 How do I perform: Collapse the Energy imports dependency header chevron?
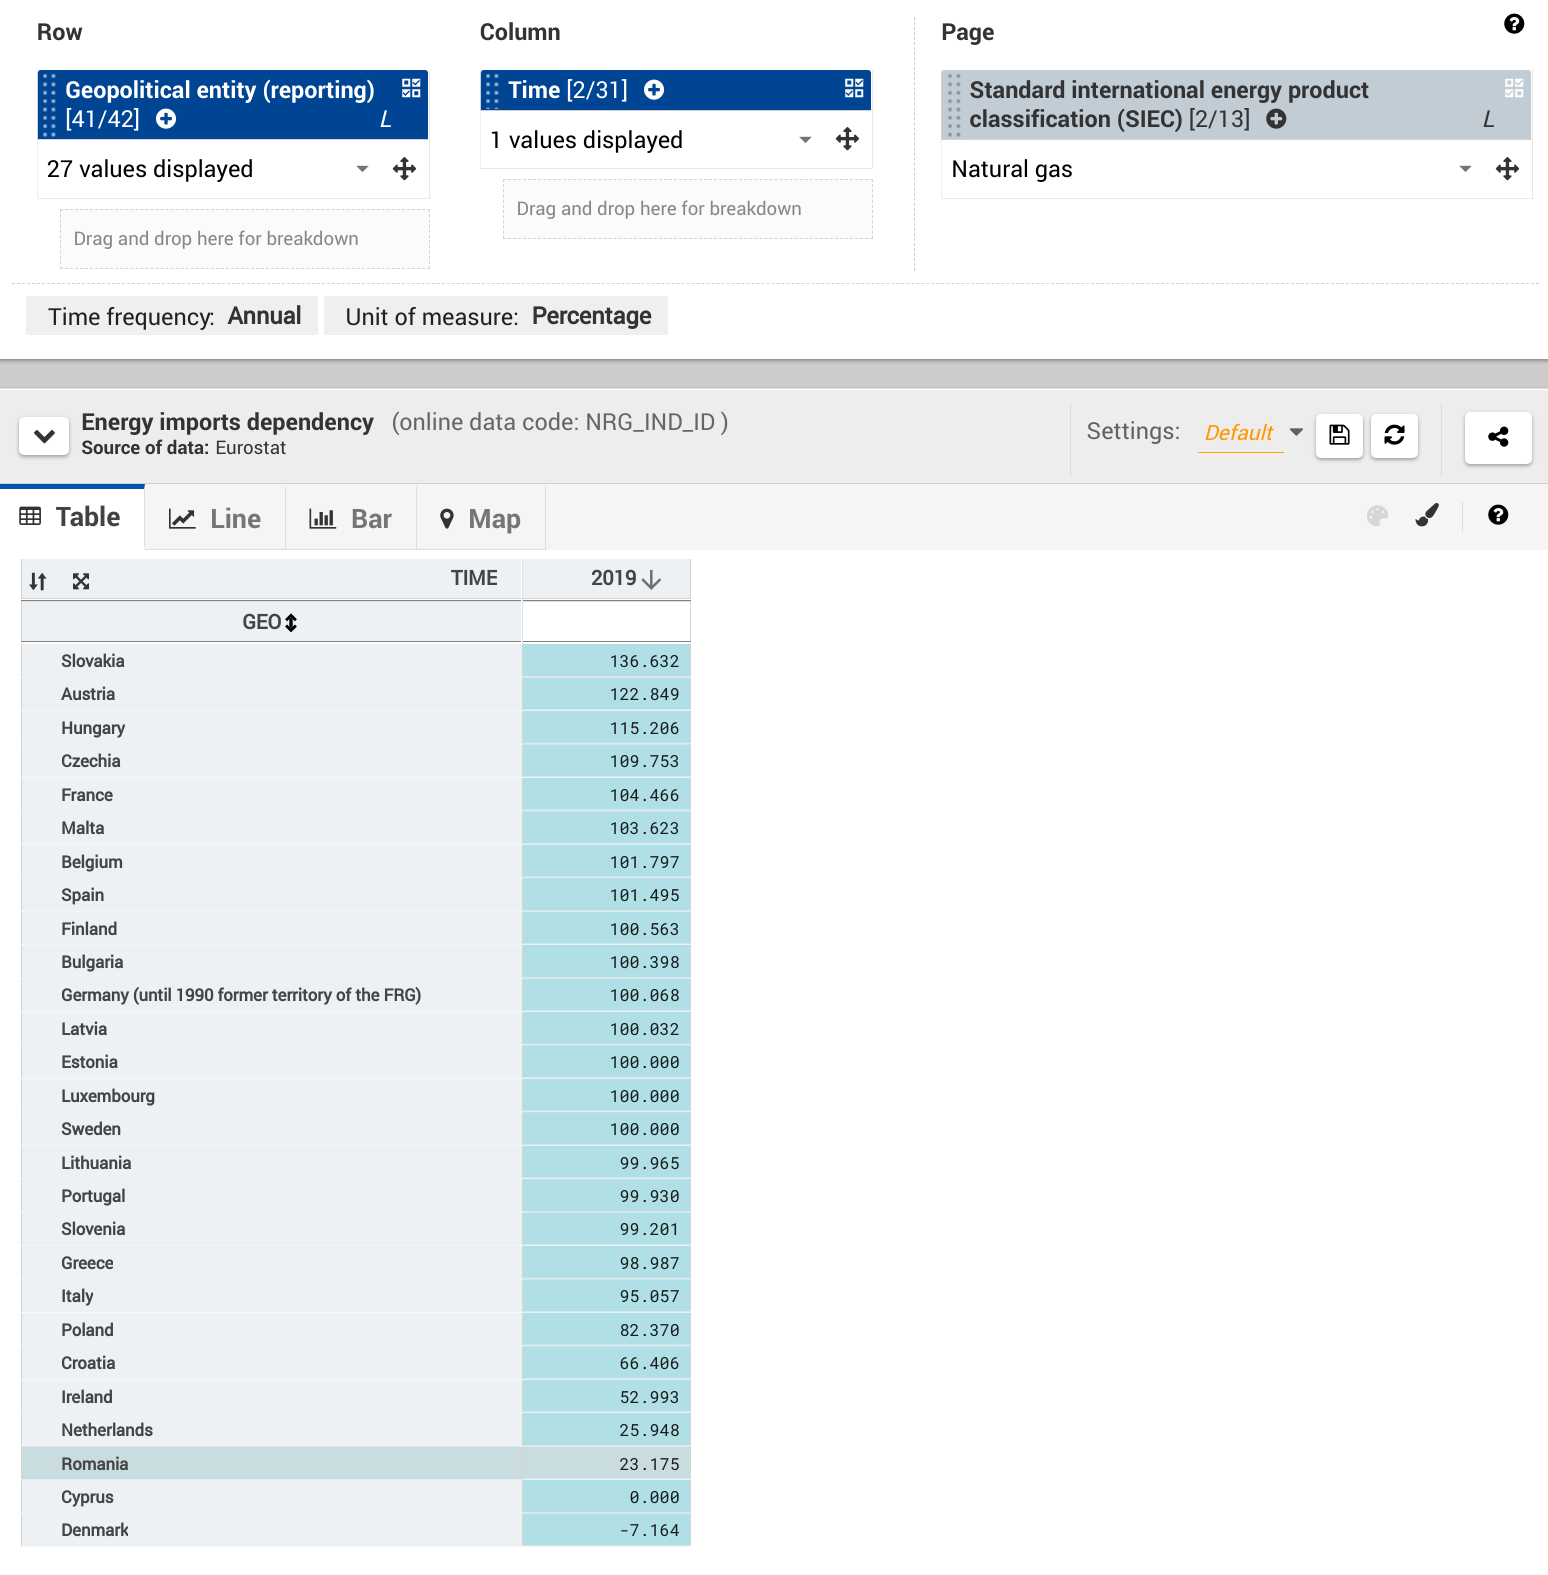tap(44, 436)
